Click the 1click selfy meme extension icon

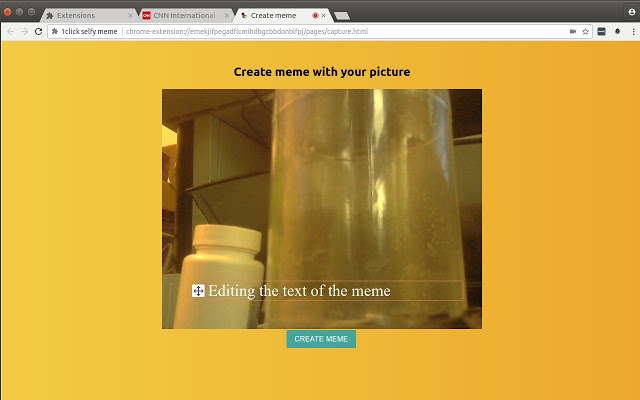pos(54,32)
